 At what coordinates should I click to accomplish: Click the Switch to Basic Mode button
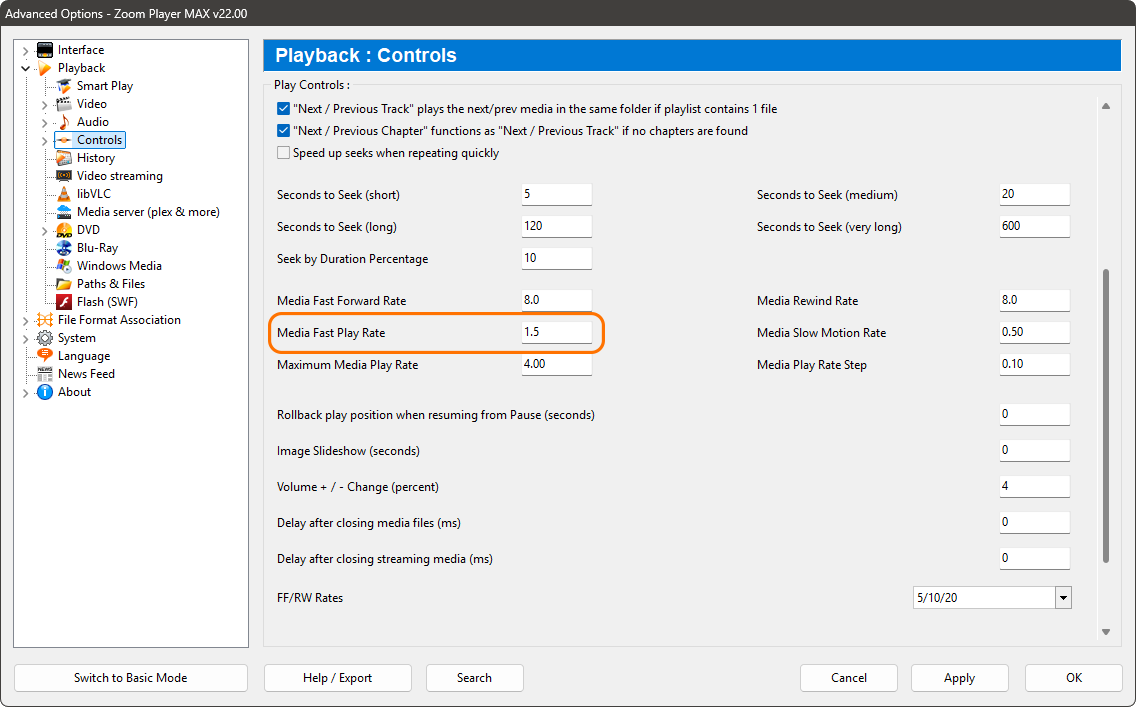point(130,677)
